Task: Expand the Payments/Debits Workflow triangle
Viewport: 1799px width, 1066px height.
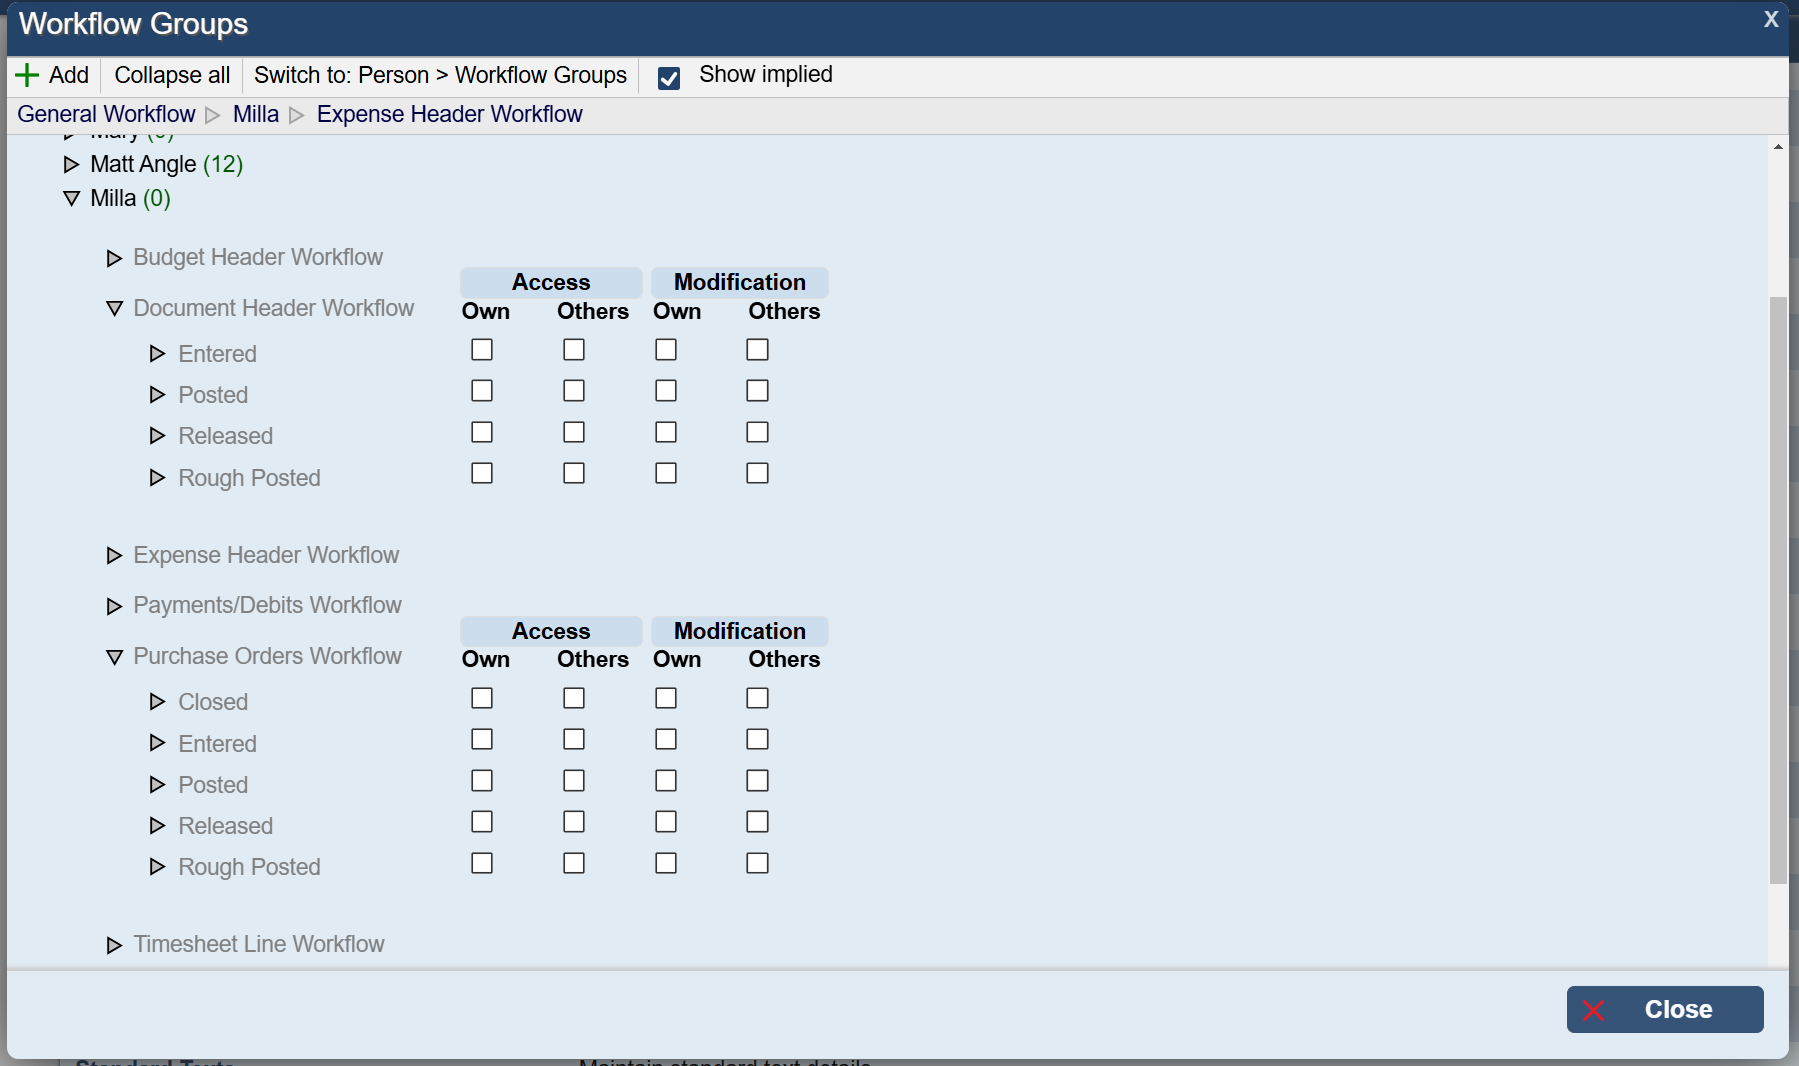Action: 114,606
